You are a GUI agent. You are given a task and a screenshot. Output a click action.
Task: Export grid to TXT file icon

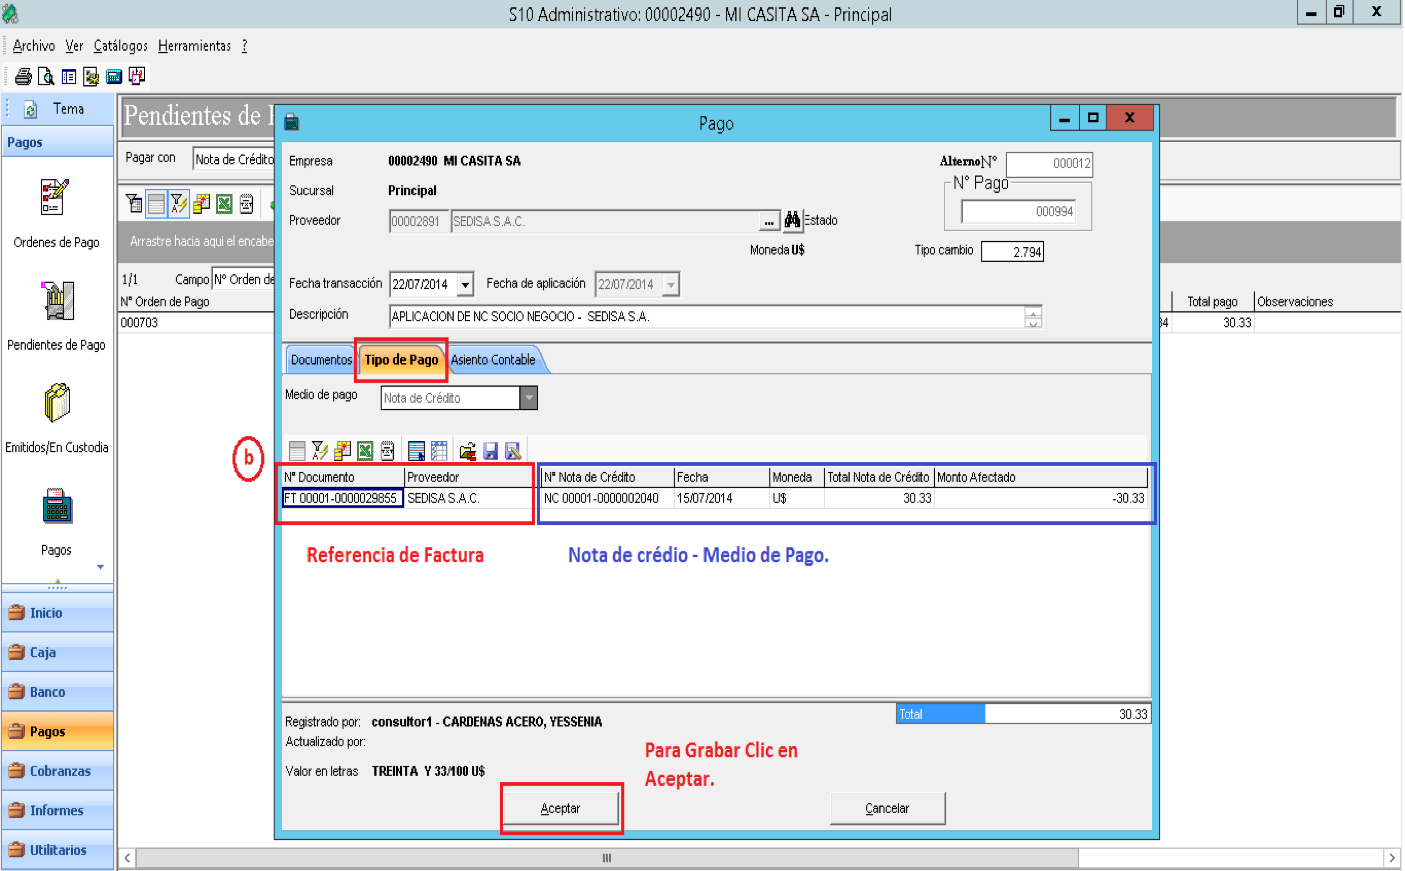pyautogui.click(x=387, y=451)
